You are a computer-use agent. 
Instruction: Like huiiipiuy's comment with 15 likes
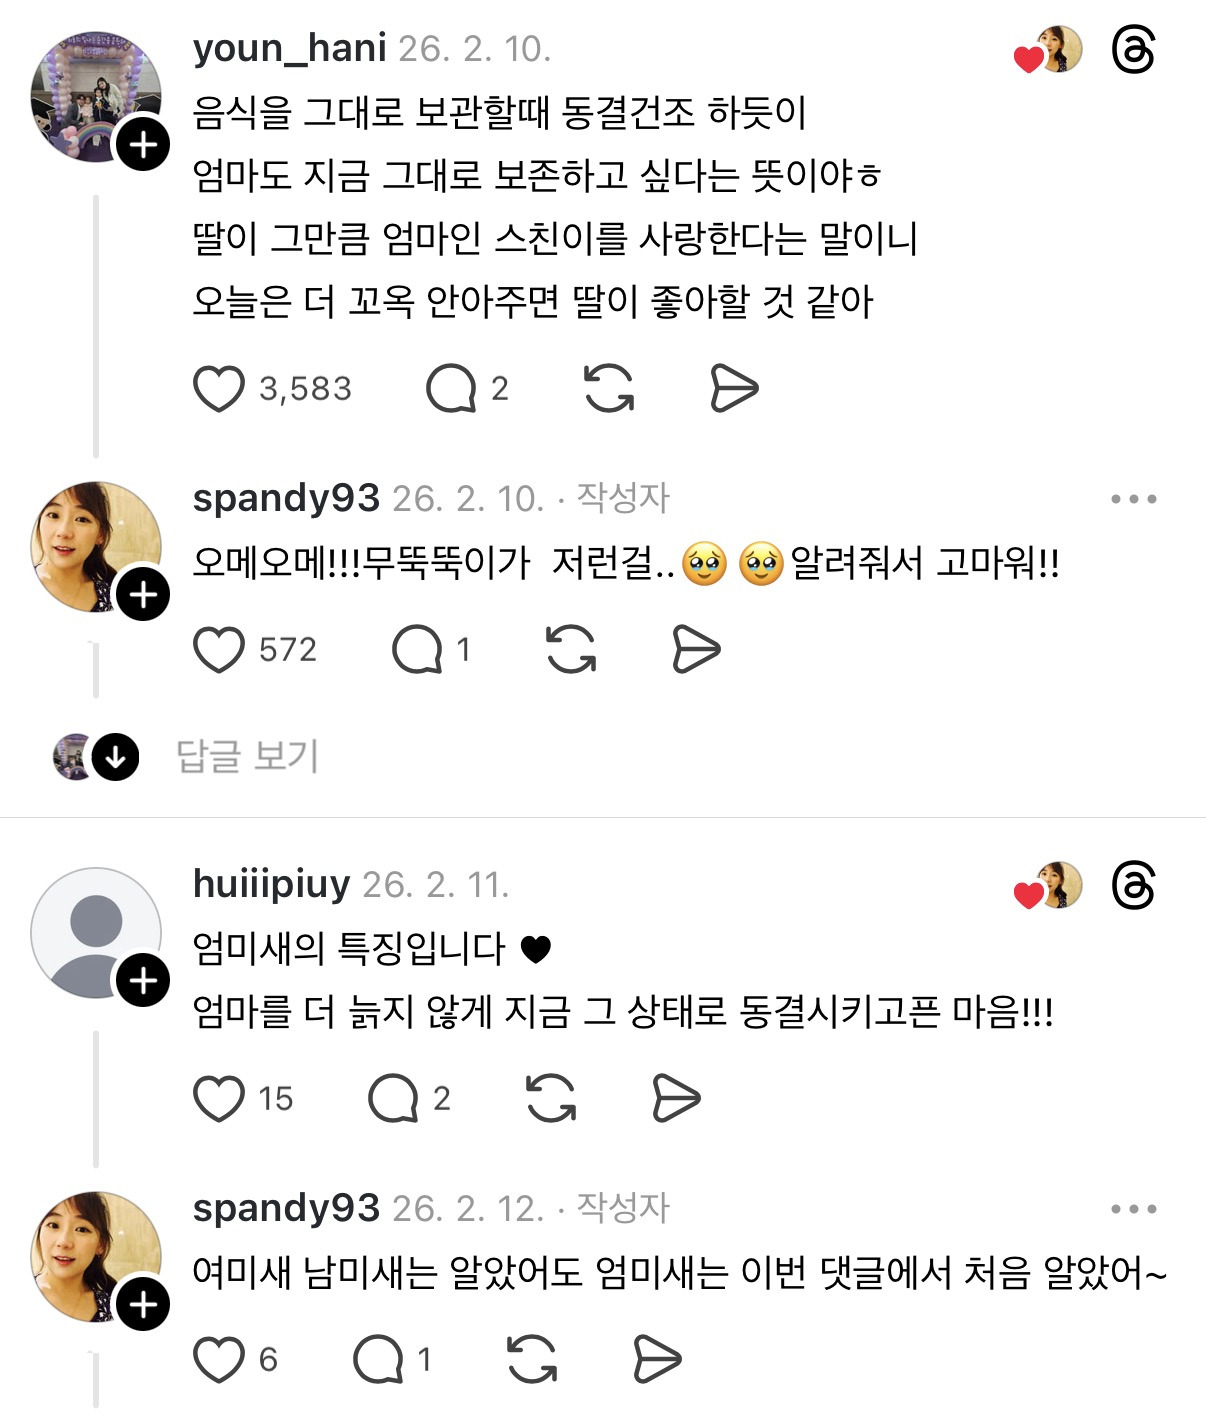[x=219, y=1098]
